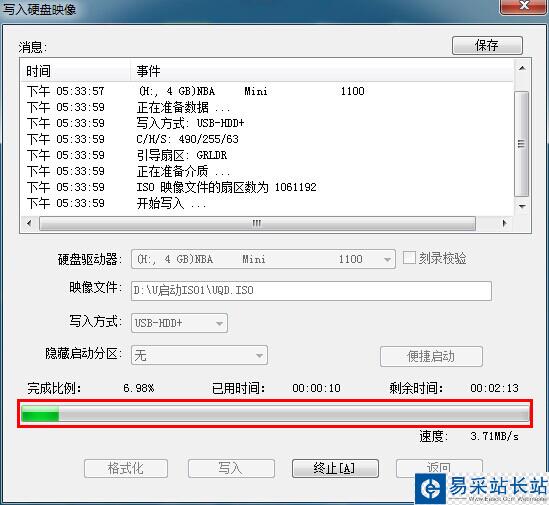The image size is (549, 505).
Task: Click the elapsed time 00:00:10 value
Action: tap(316, 388)
